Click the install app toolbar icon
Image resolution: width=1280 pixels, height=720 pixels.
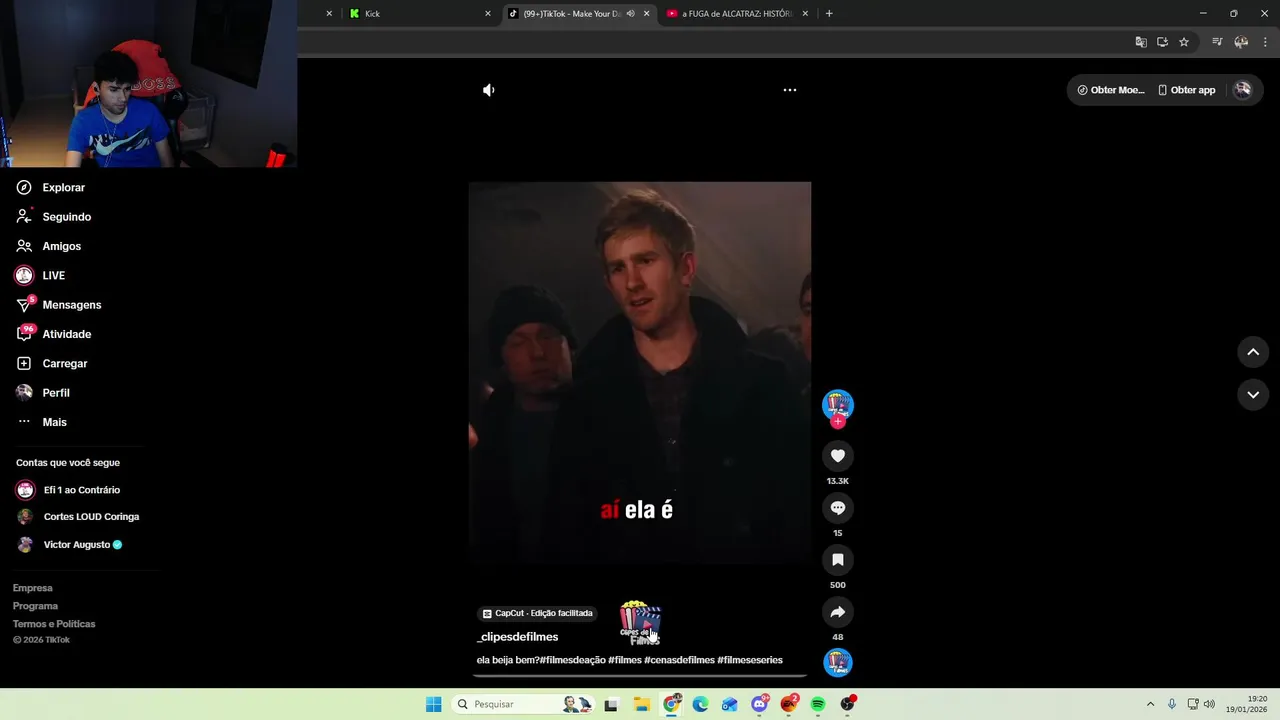pyautogui.click(x=1162, y=42)
